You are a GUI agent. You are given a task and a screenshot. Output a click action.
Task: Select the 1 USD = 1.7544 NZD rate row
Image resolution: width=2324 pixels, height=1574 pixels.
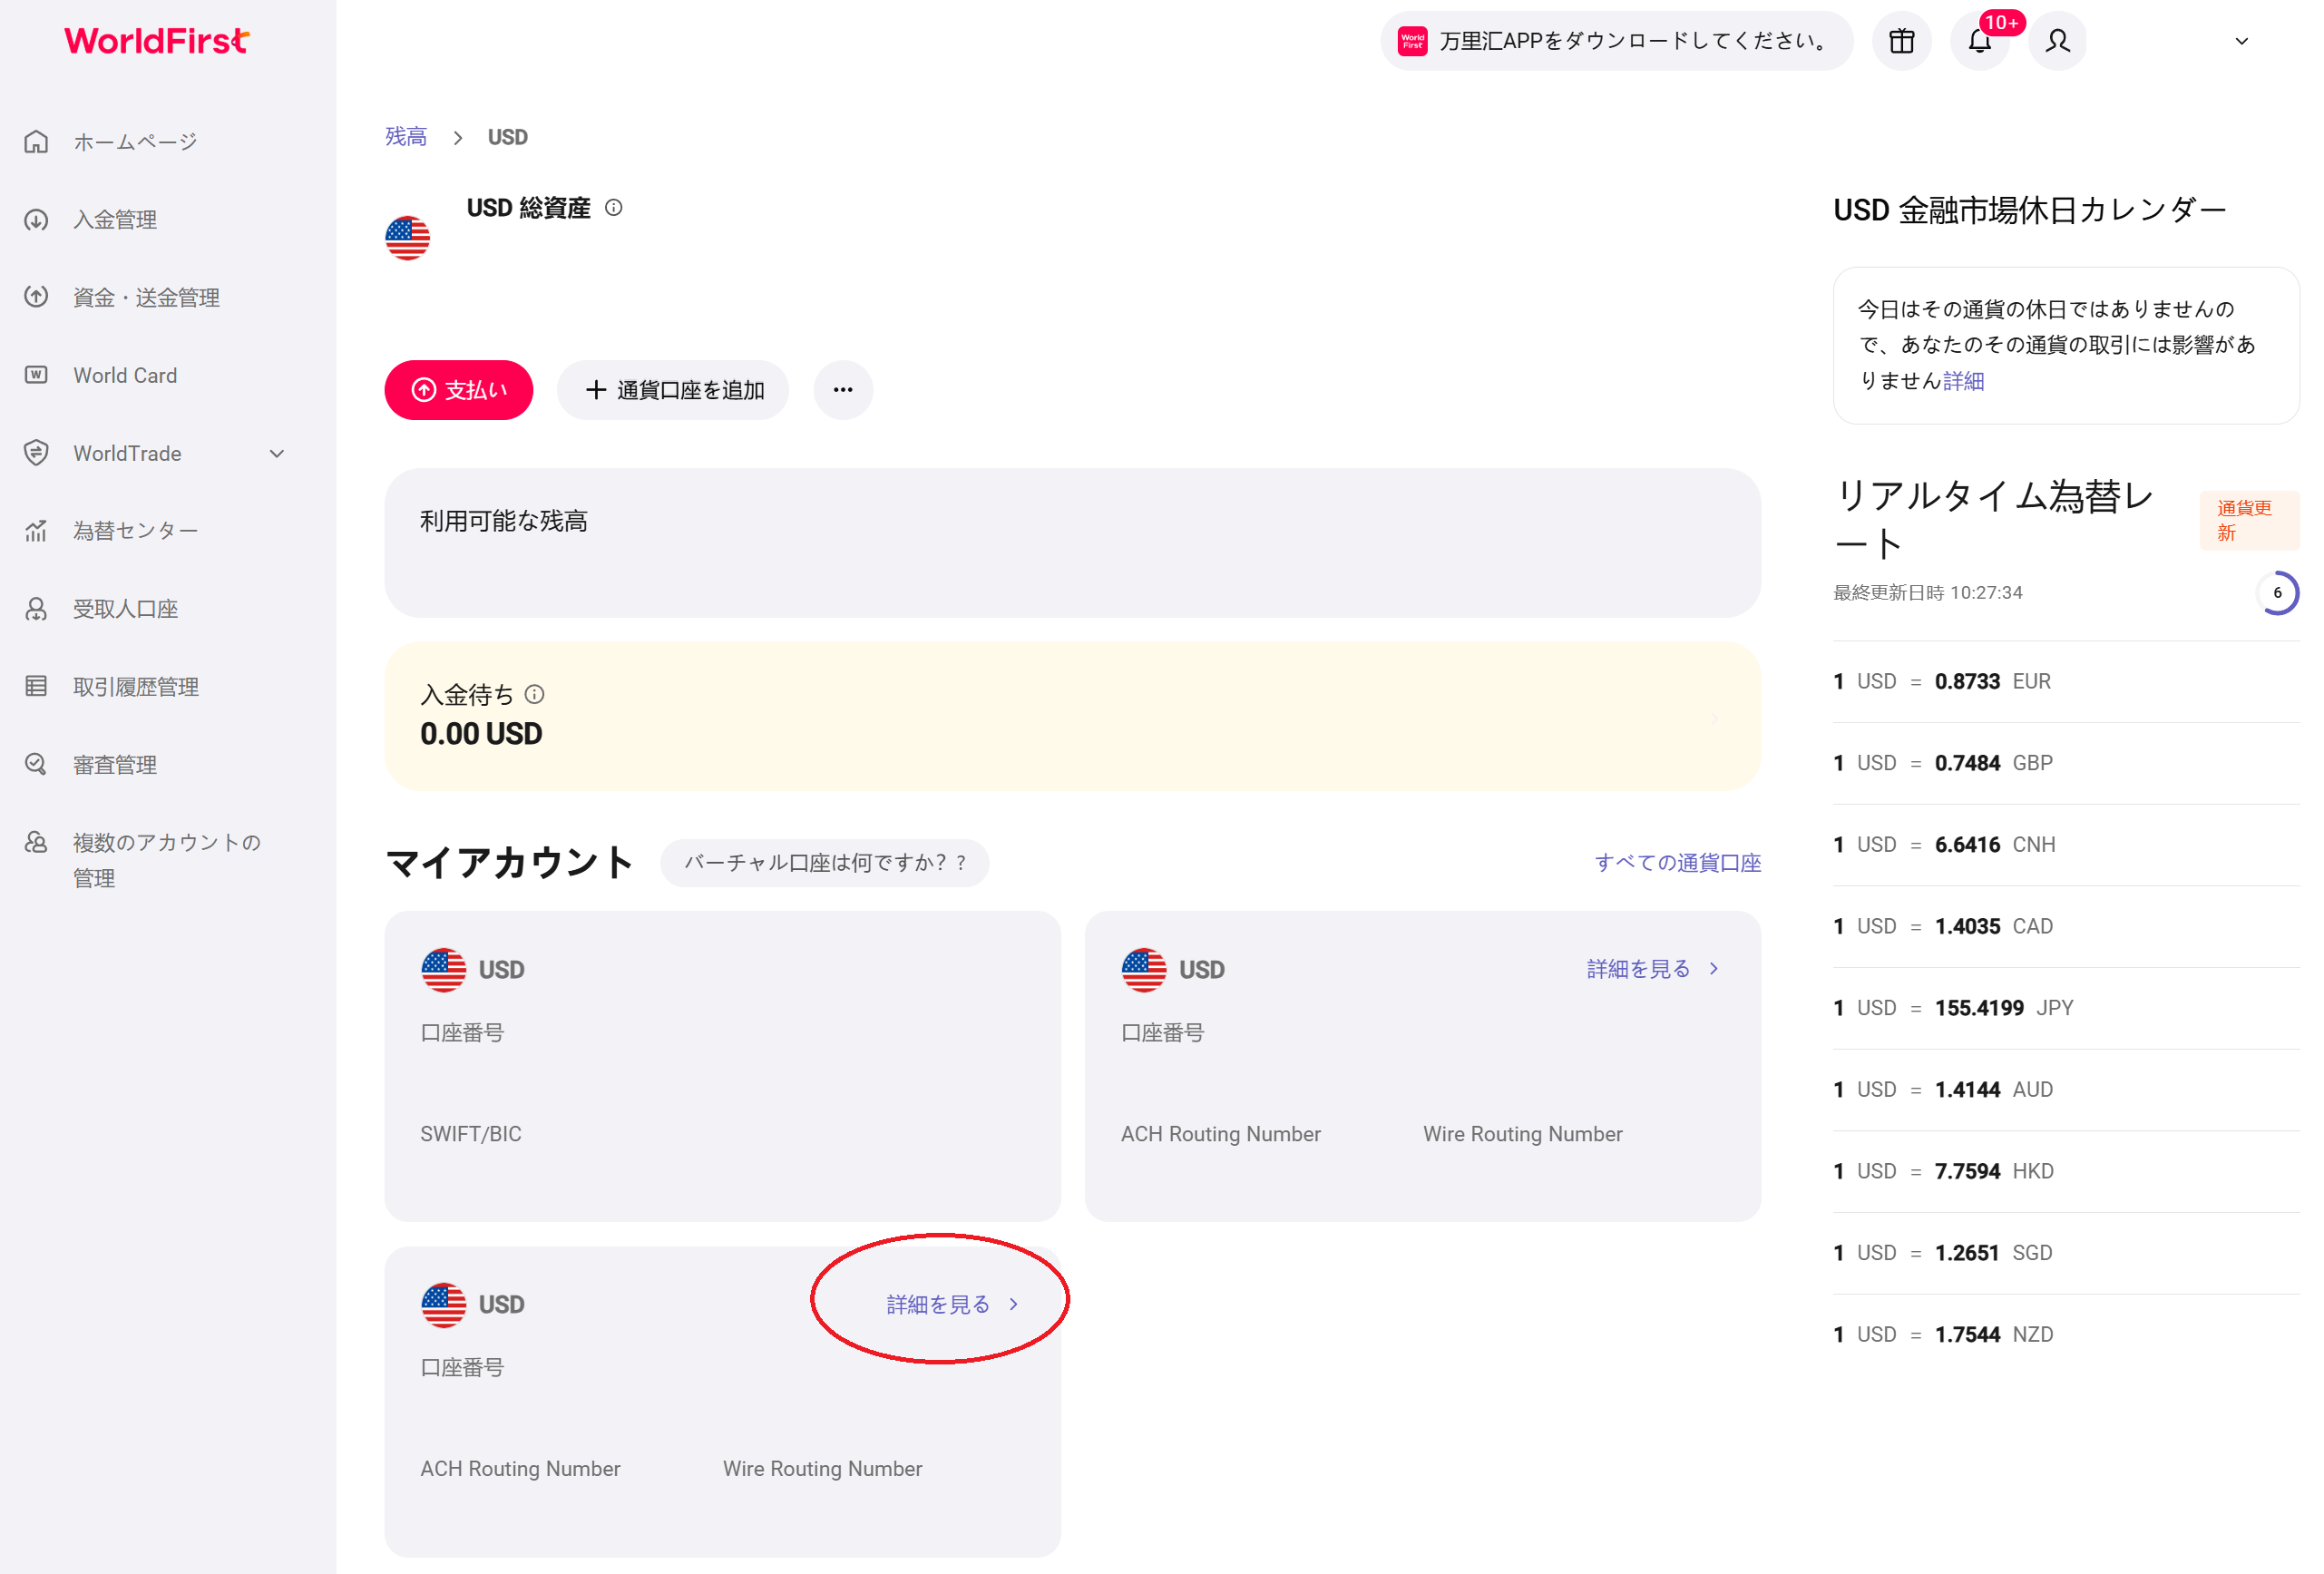pos(2066,1334)
